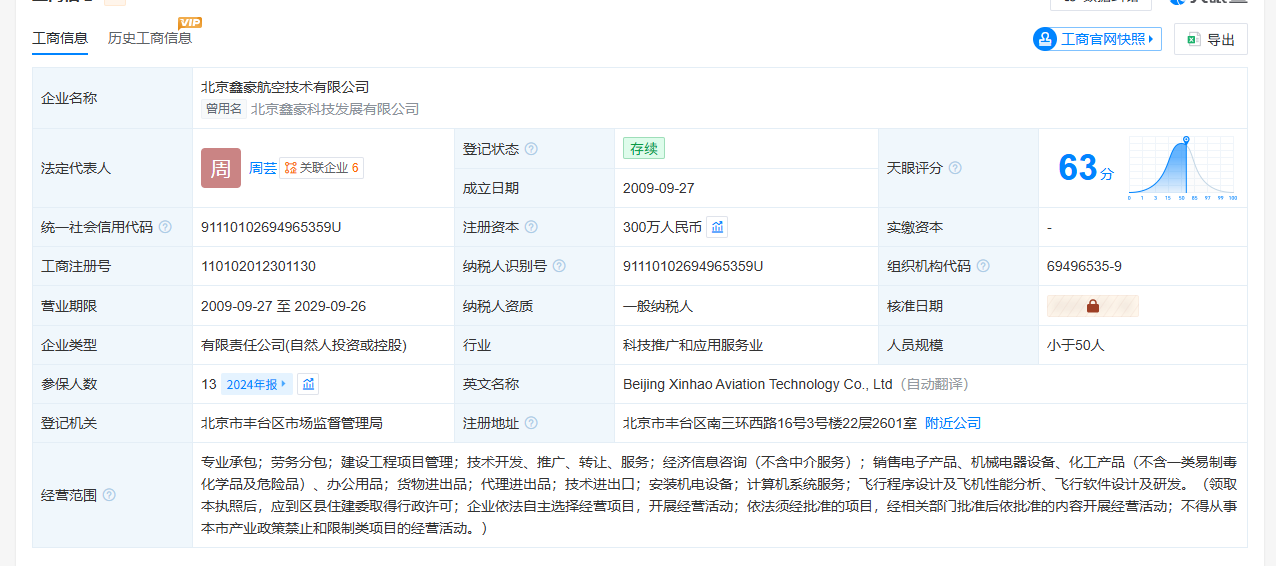
Task: Click the help icon next to 注册资本
Action: point(531,227)
